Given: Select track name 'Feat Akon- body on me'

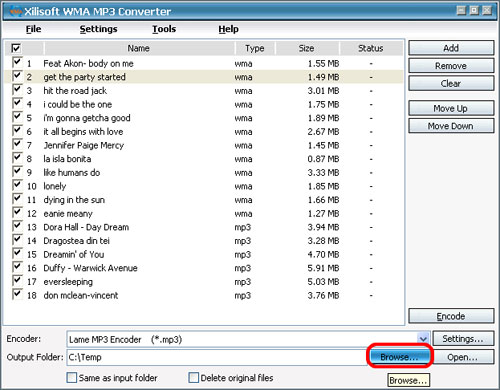Looking at the screenshot, I should 88,63.
